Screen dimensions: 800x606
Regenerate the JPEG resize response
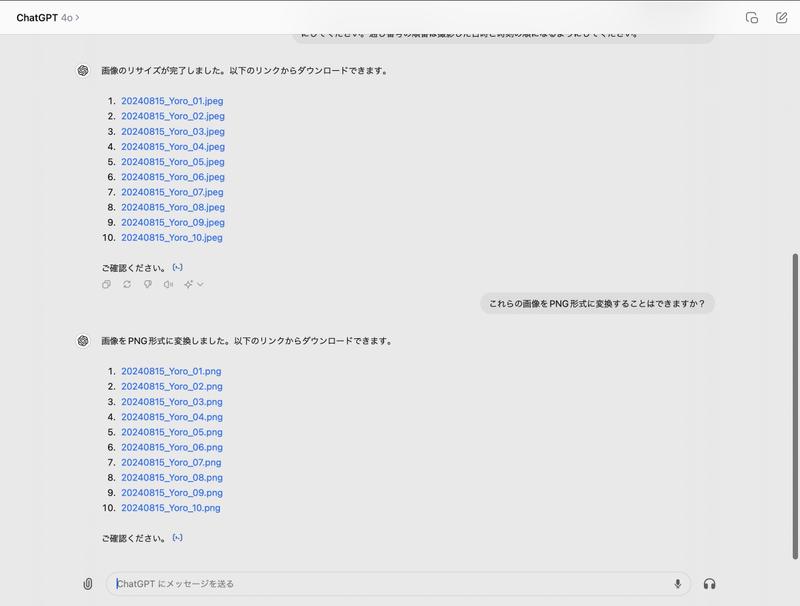pyautogui.click(x=127, y=285)
